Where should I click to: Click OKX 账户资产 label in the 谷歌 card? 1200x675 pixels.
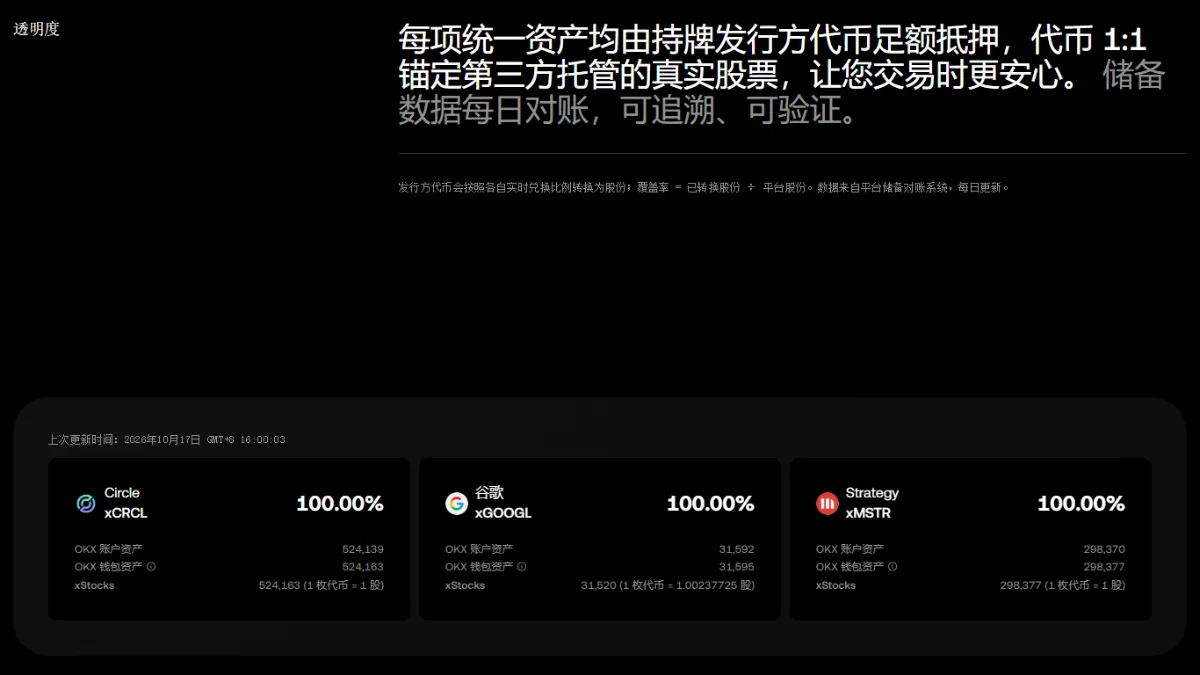coord(479,549)
